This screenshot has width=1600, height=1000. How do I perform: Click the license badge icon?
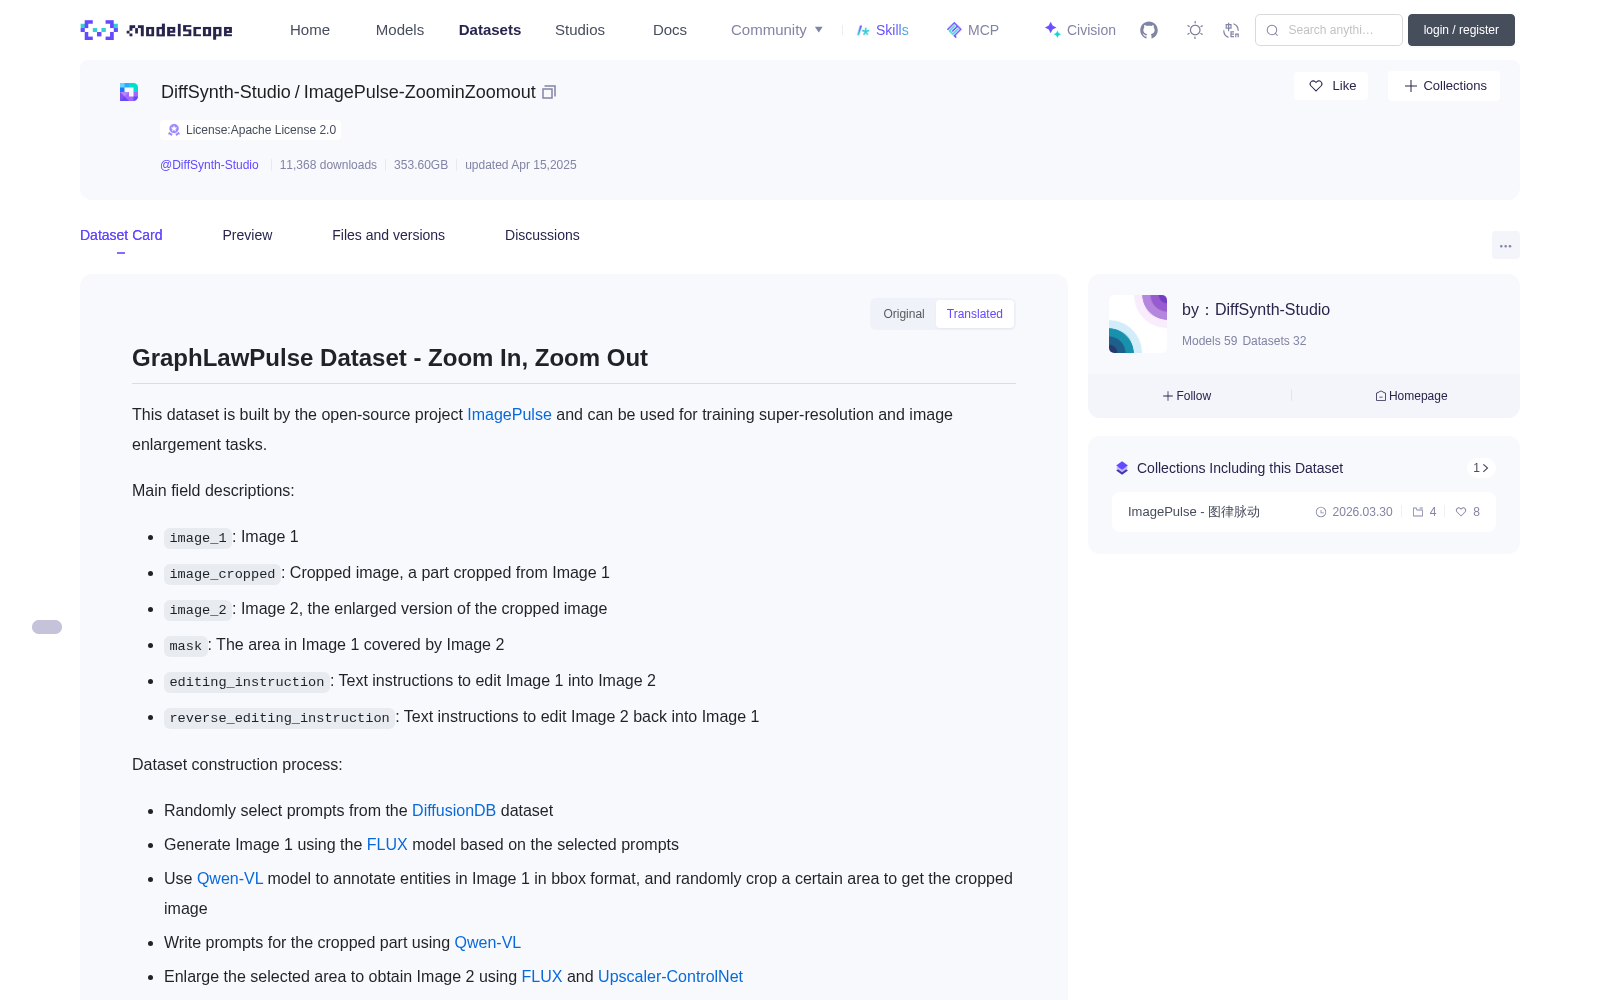click(174, 130)
